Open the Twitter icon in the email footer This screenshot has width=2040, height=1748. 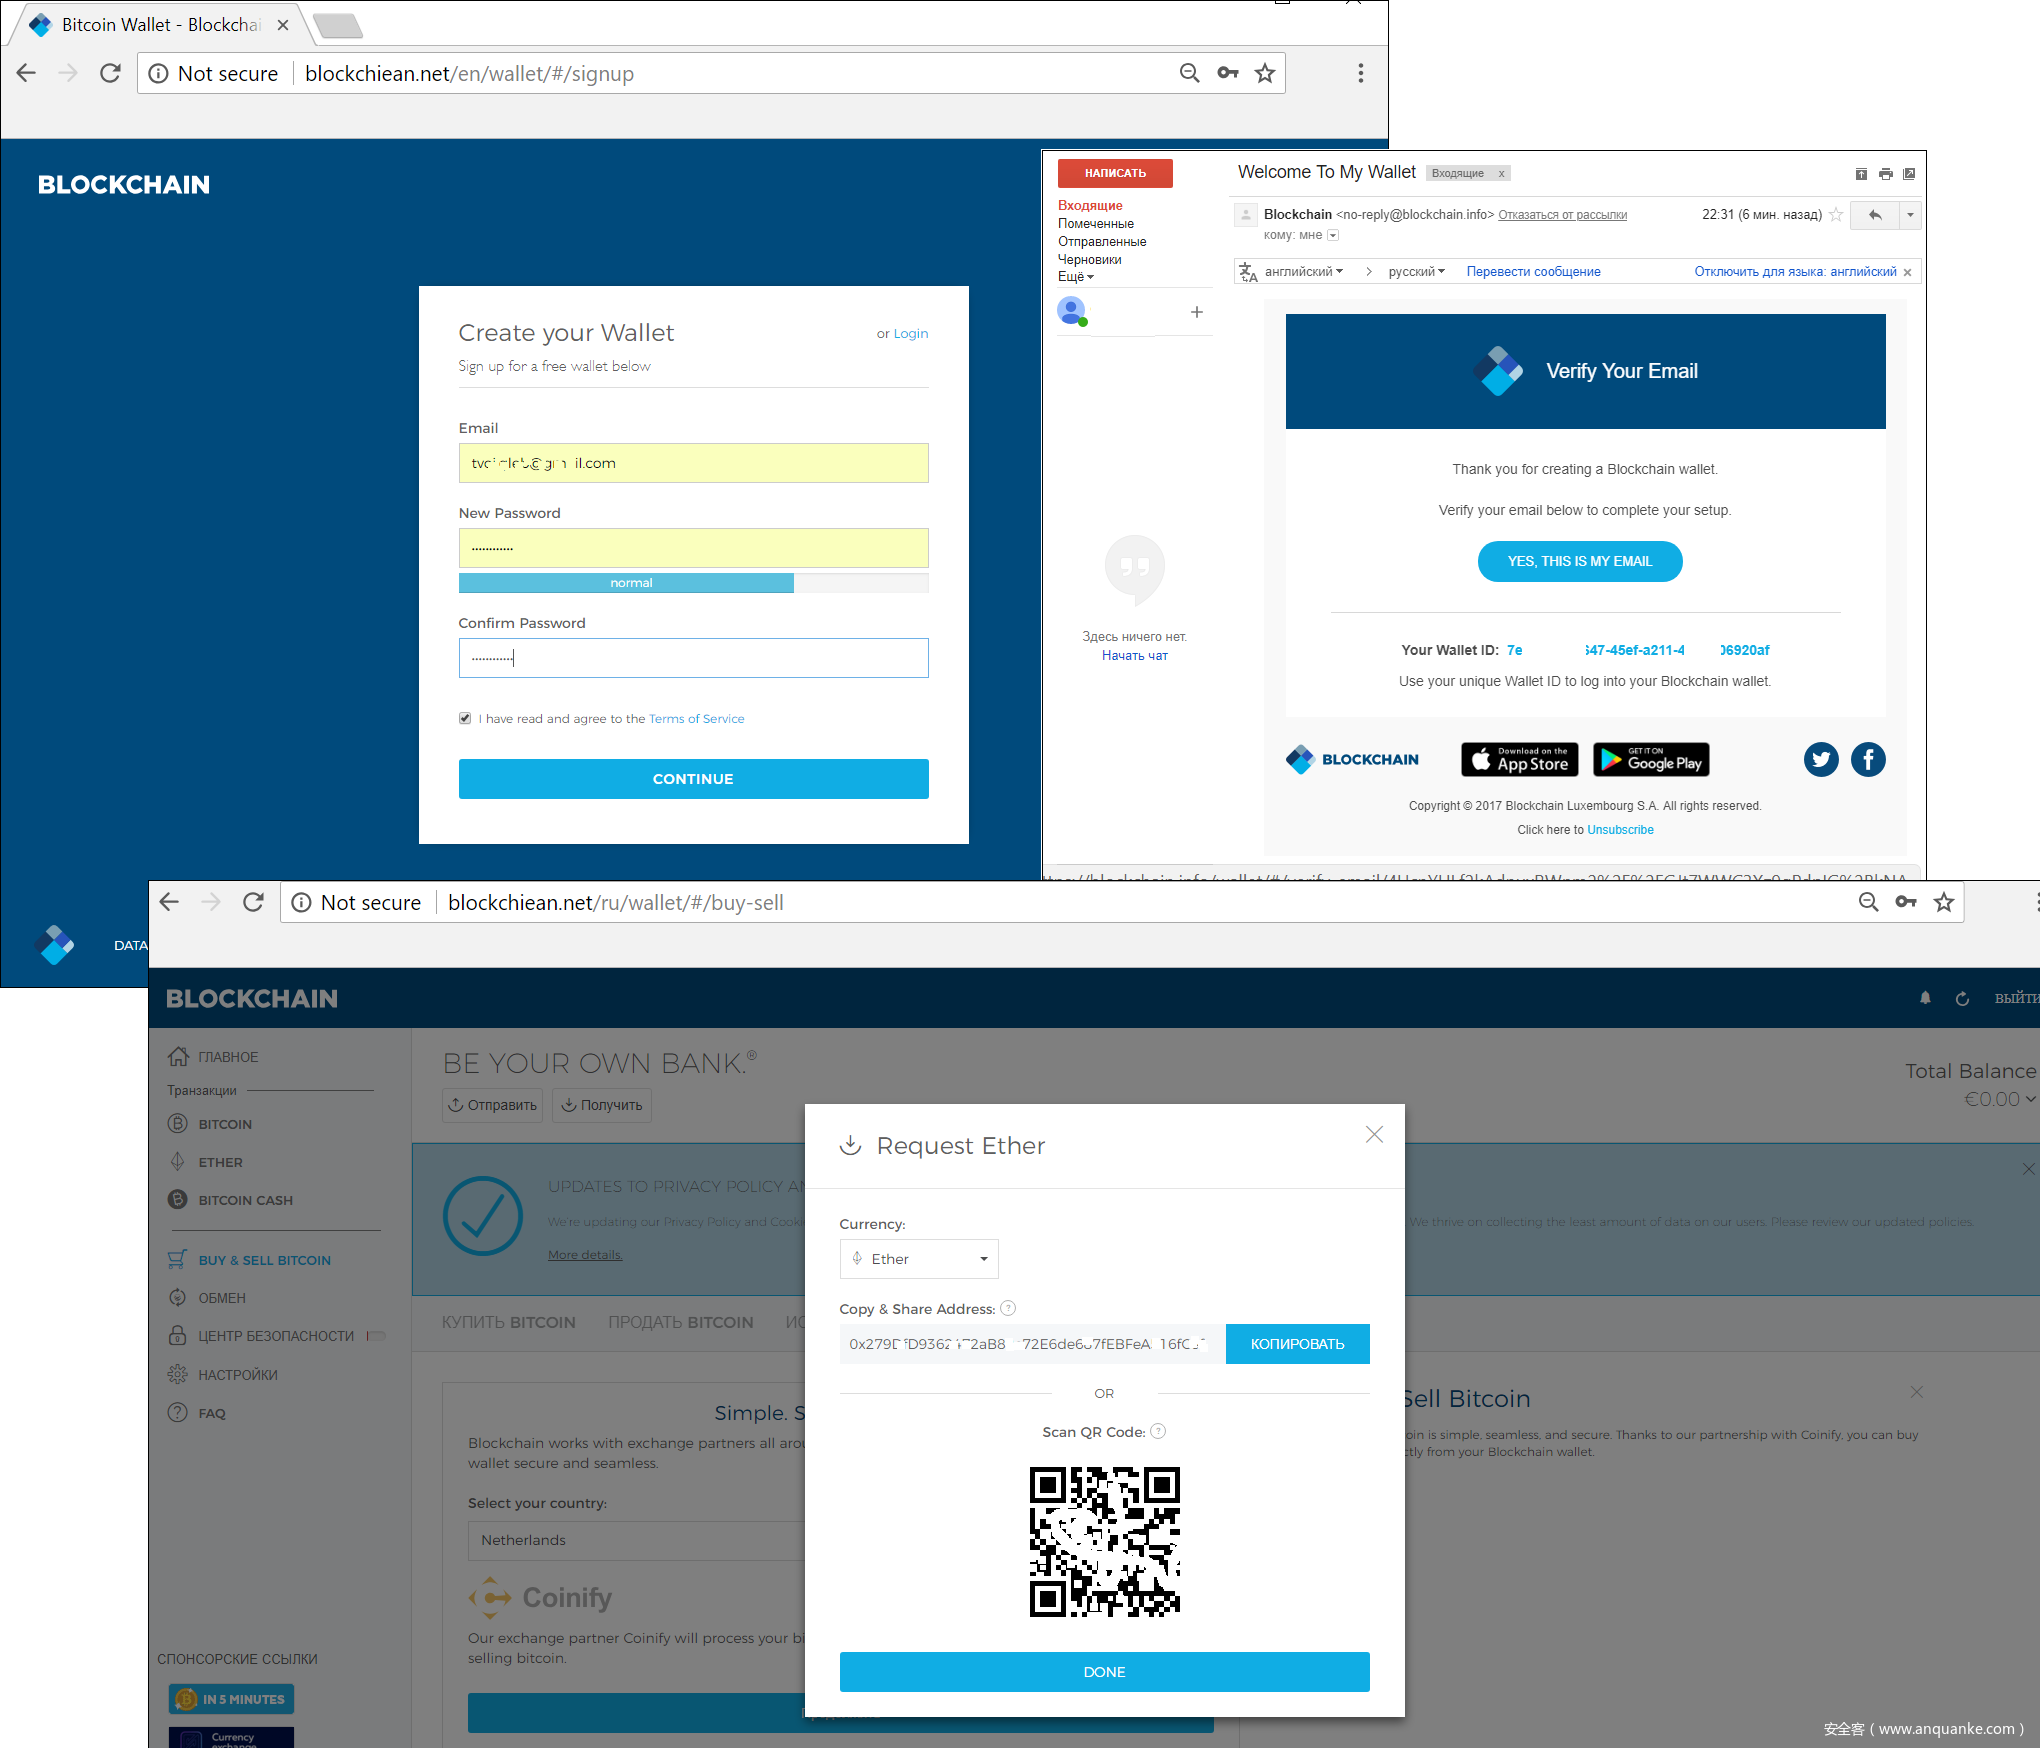click(x=1821, y=759)
